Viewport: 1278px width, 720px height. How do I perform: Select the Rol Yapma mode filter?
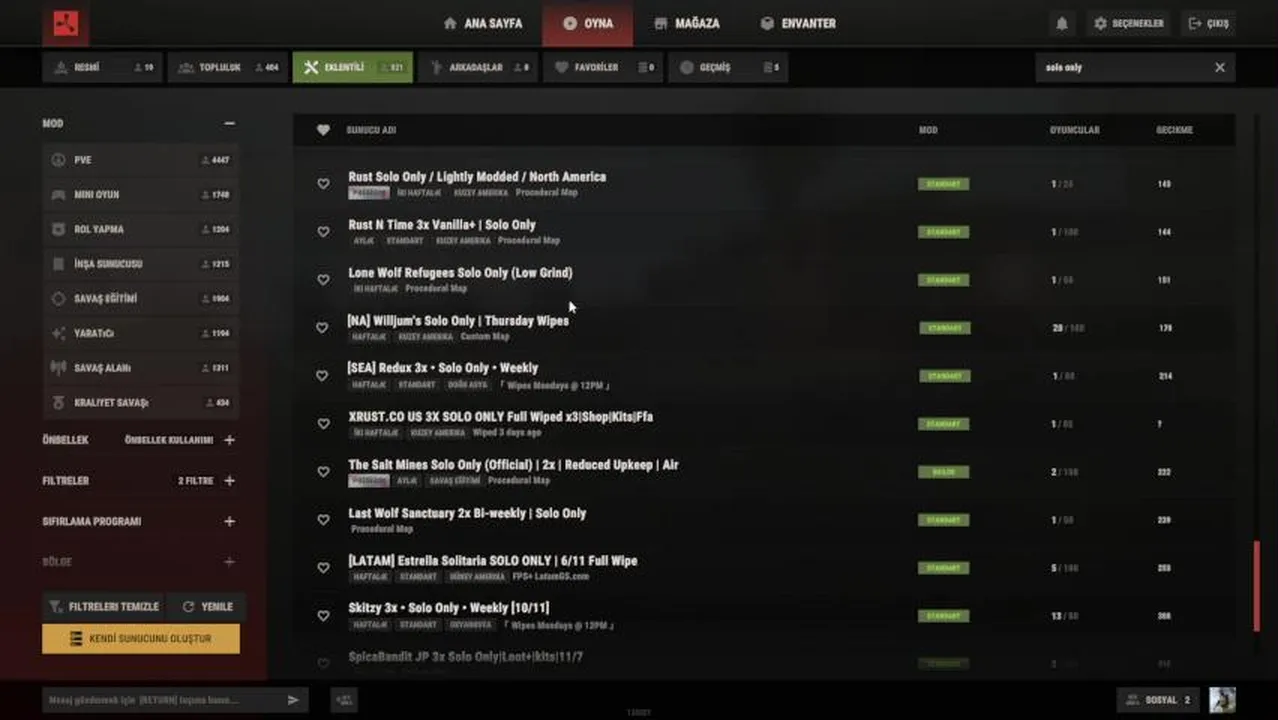click(x=141, y=229)
